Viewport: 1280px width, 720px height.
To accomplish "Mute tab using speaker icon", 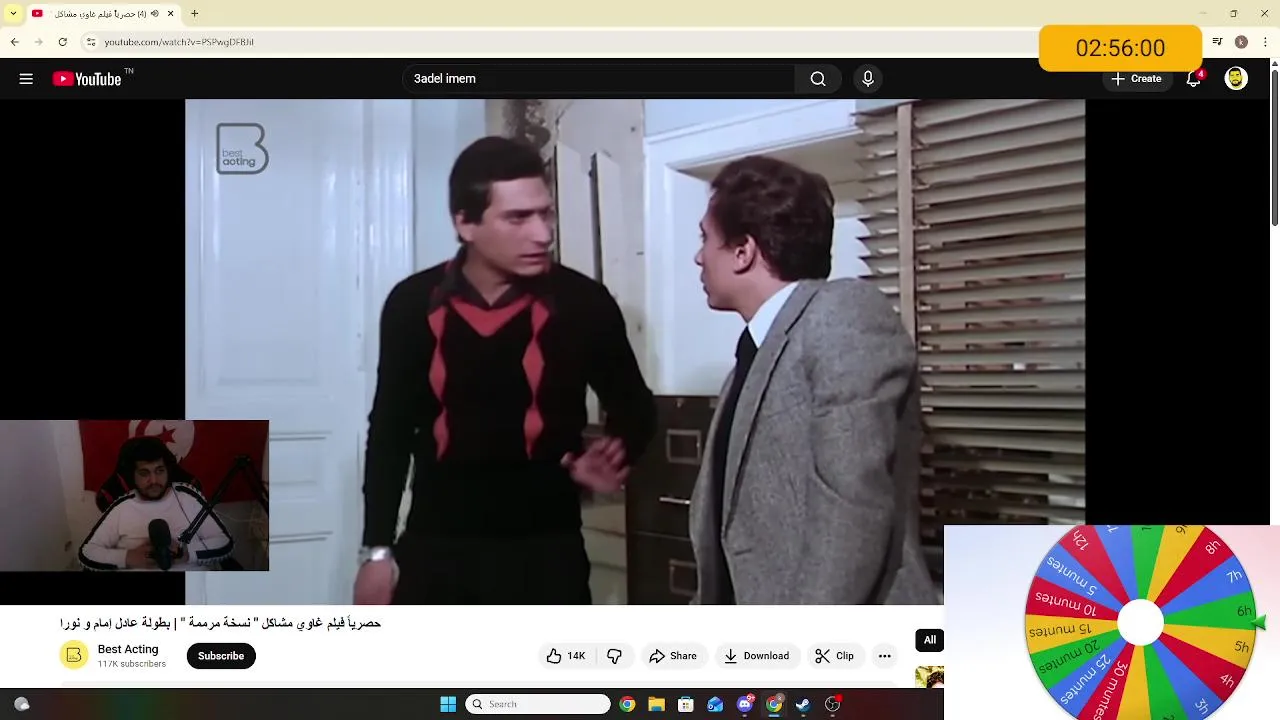I will [155, 13].
